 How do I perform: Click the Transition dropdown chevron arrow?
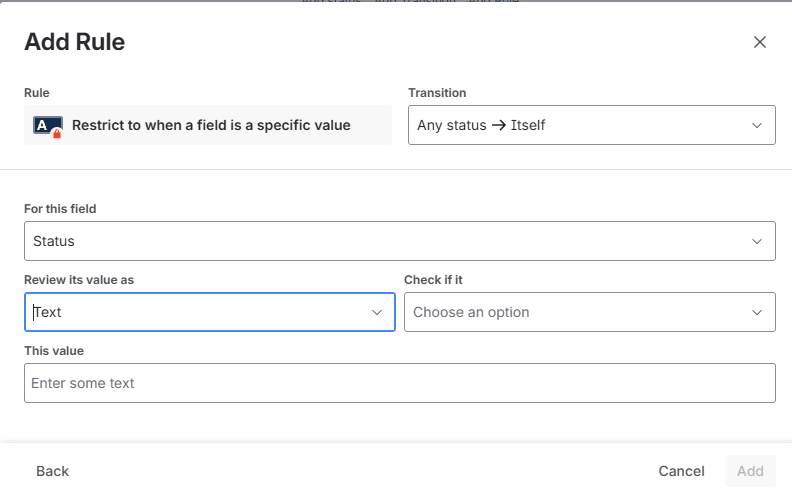click(x=757, y=125)
